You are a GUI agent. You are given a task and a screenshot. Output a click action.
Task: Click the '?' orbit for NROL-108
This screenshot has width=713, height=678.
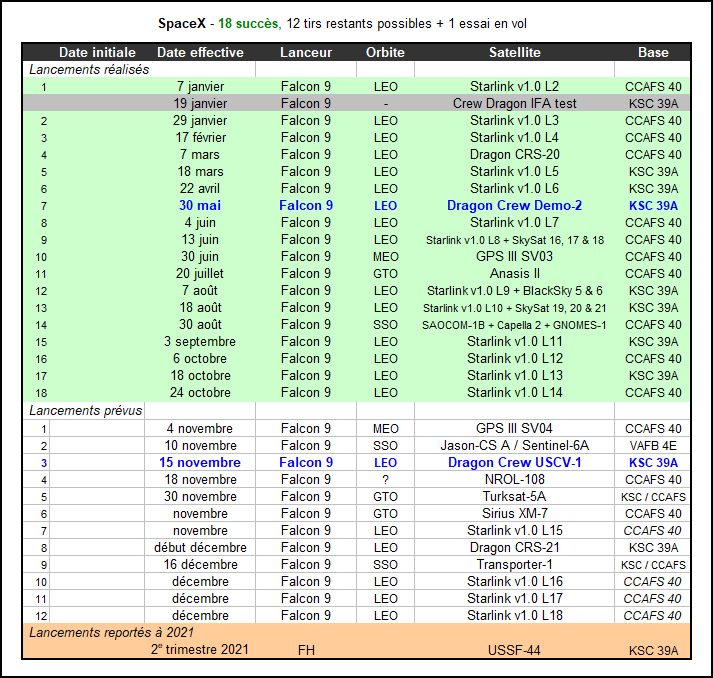point(386,480)
